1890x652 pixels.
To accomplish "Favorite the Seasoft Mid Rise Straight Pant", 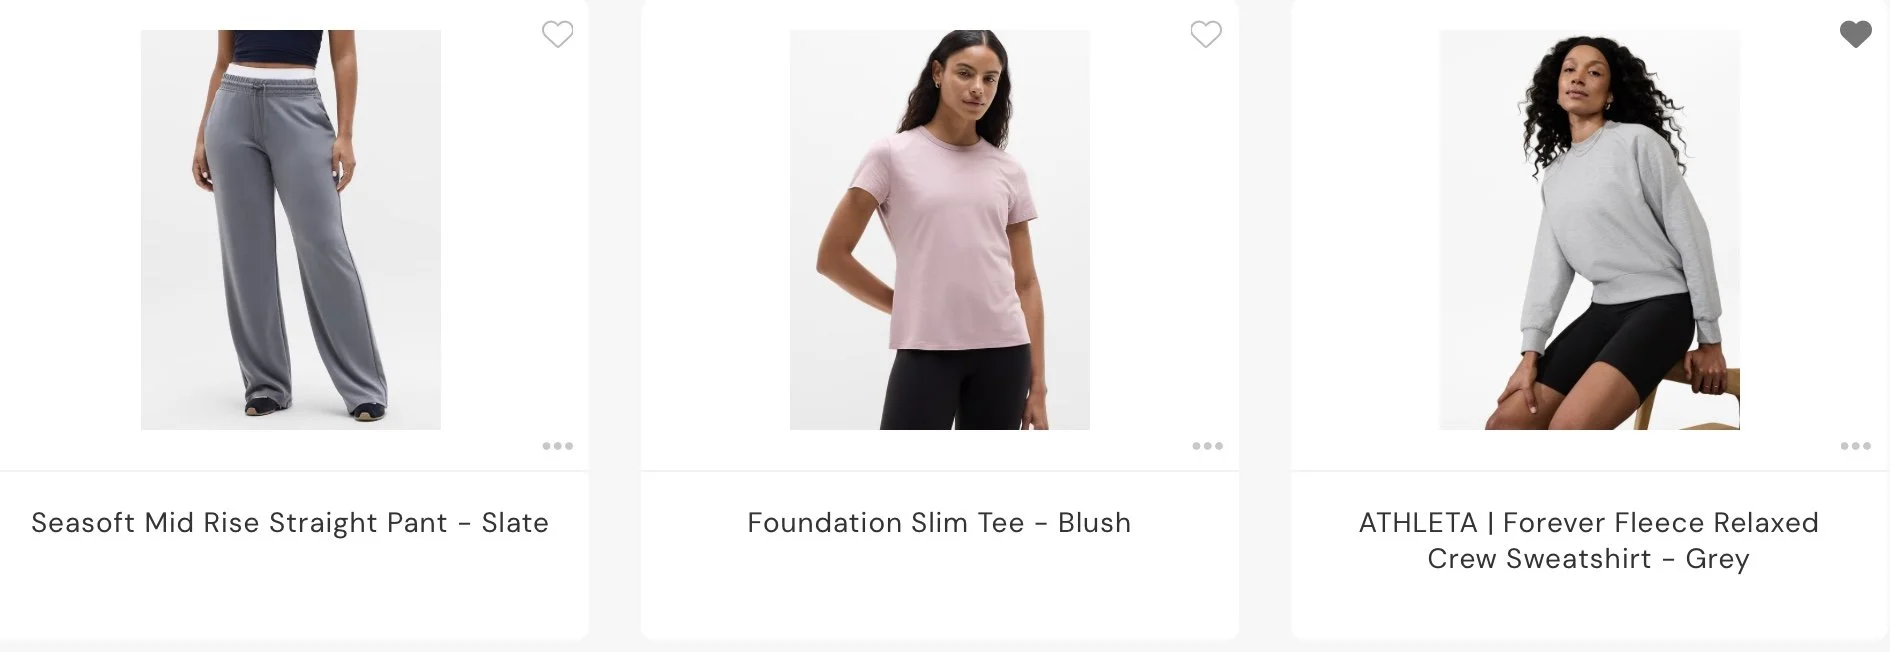I will [x=557, y=34].
